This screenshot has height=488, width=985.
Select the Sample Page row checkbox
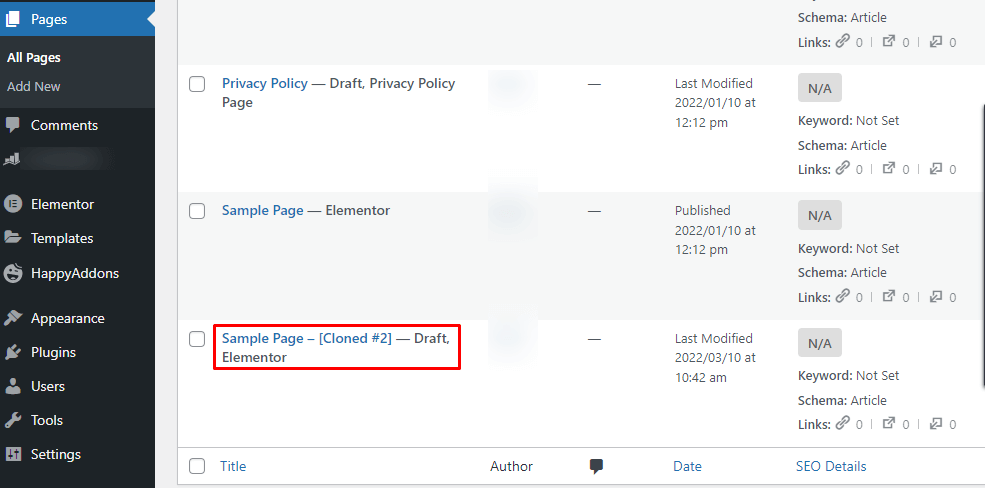click(197, 211)
